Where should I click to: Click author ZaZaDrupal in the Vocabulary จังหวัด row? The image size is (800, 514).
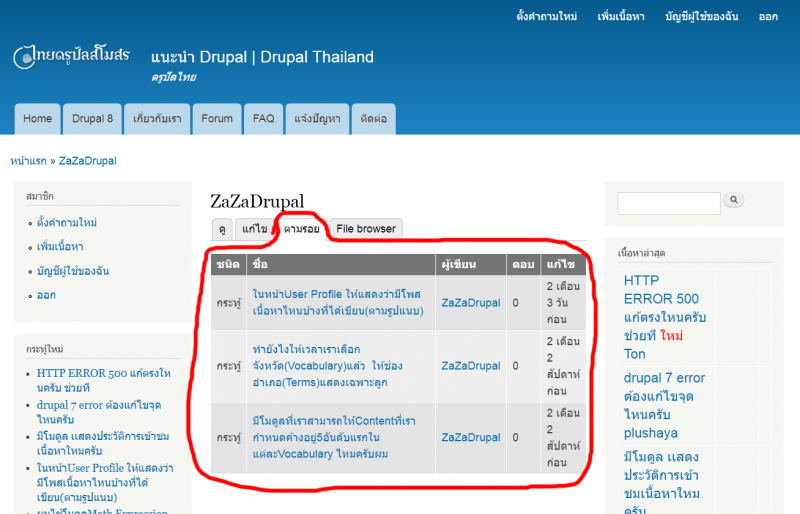pos(470,366)
